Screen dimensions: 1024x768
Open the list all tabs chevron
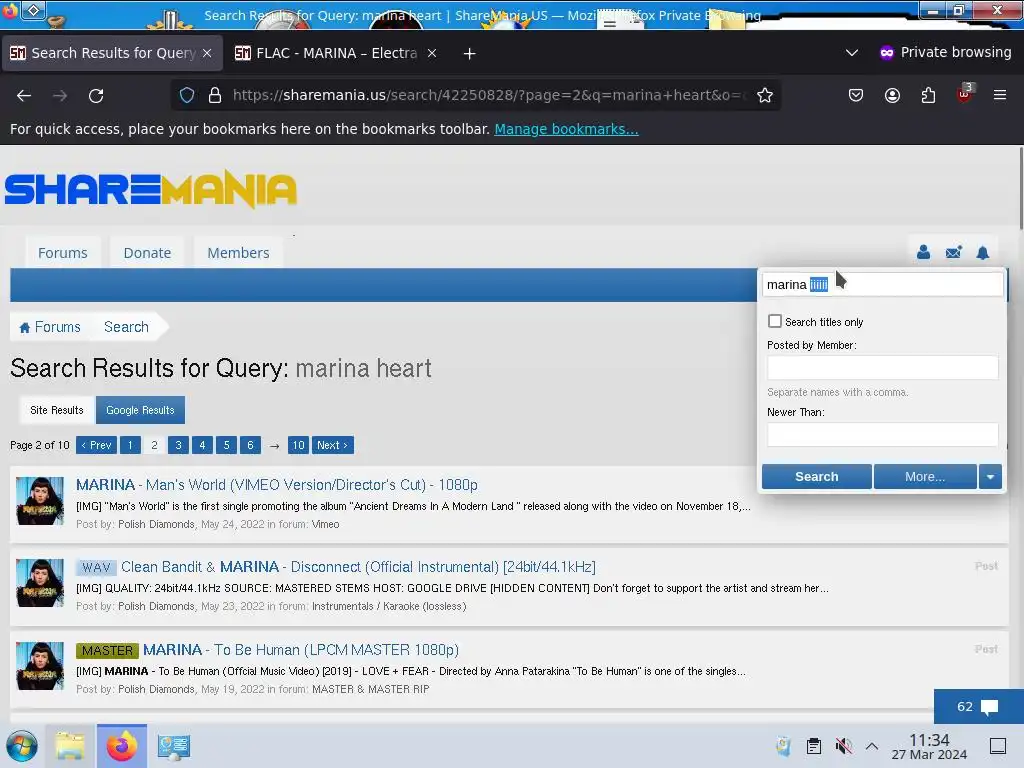tap(852, 53)
